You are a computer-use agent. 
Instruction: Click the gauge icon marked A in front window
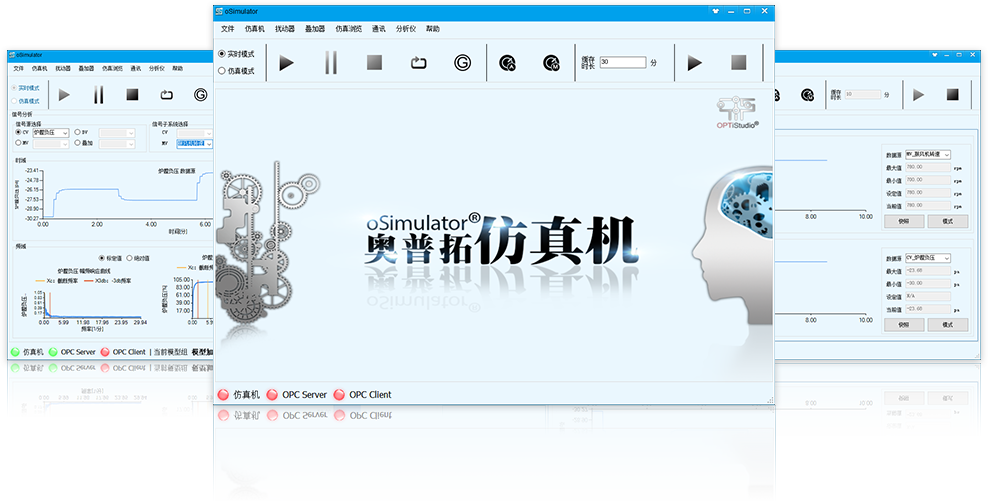[507, 62]
